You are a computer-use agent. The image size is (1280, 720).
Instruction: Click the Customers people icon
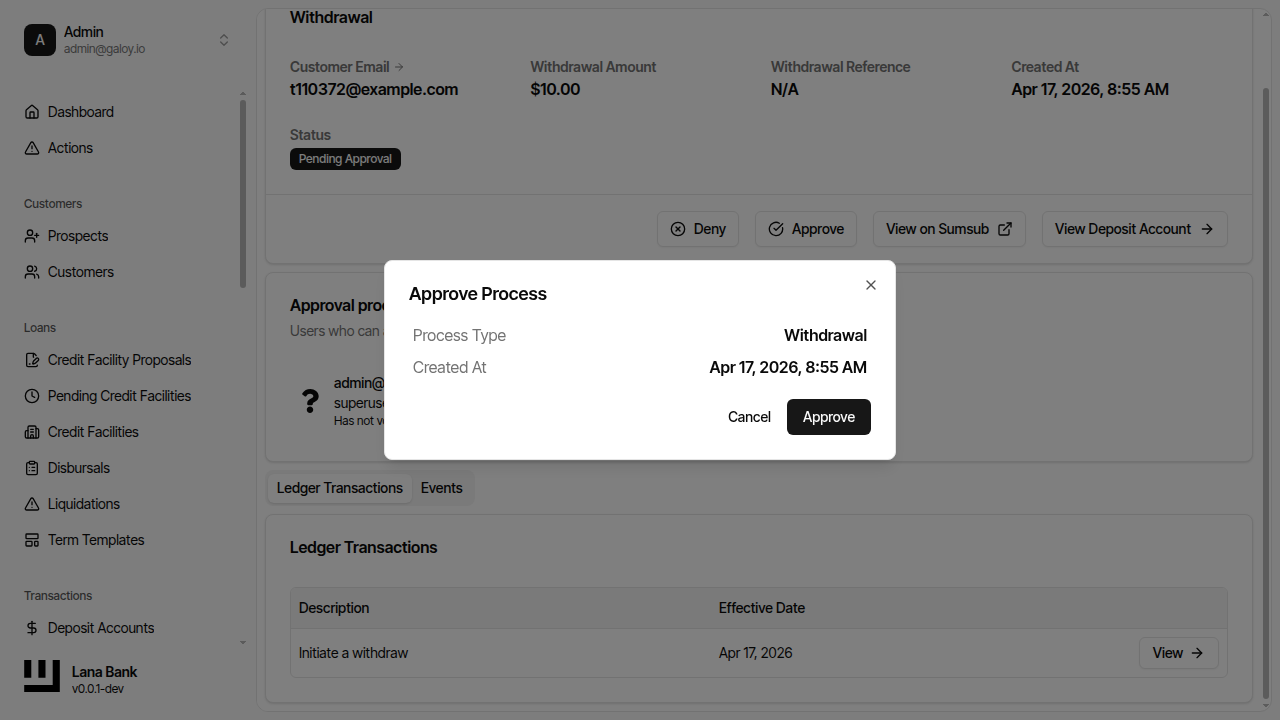(32, 272)
